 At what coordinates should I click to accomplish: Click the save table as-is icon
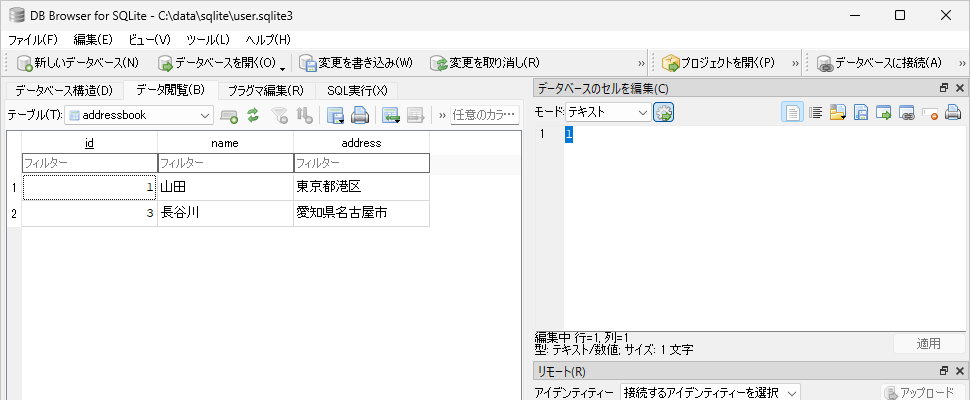[x=336, y=115]
